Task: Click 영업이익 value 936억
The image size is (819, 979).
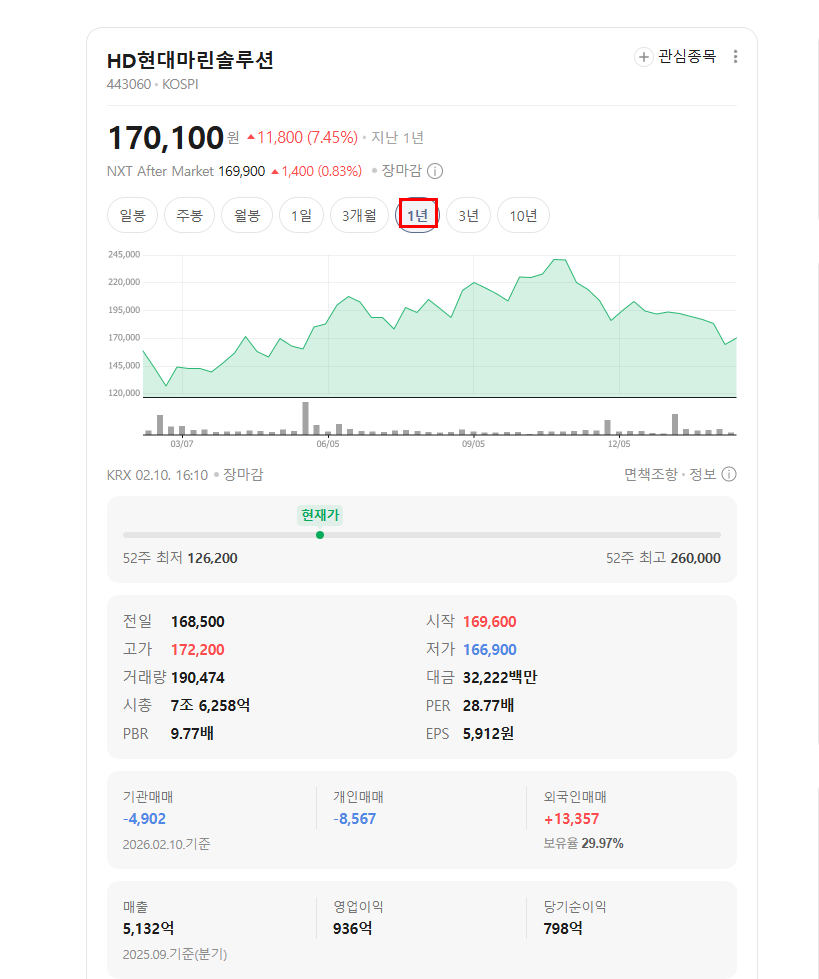Action: click(353, 929)
